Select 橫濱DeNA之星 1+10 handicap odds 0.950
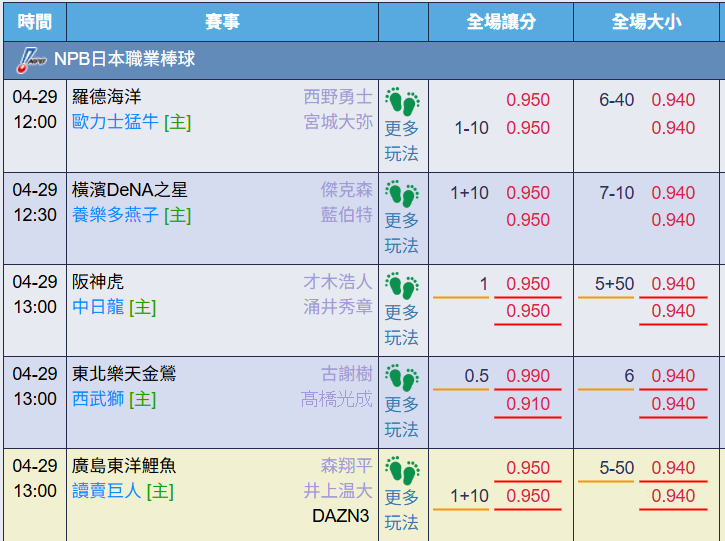725x541 pixels. pos(528,193)
